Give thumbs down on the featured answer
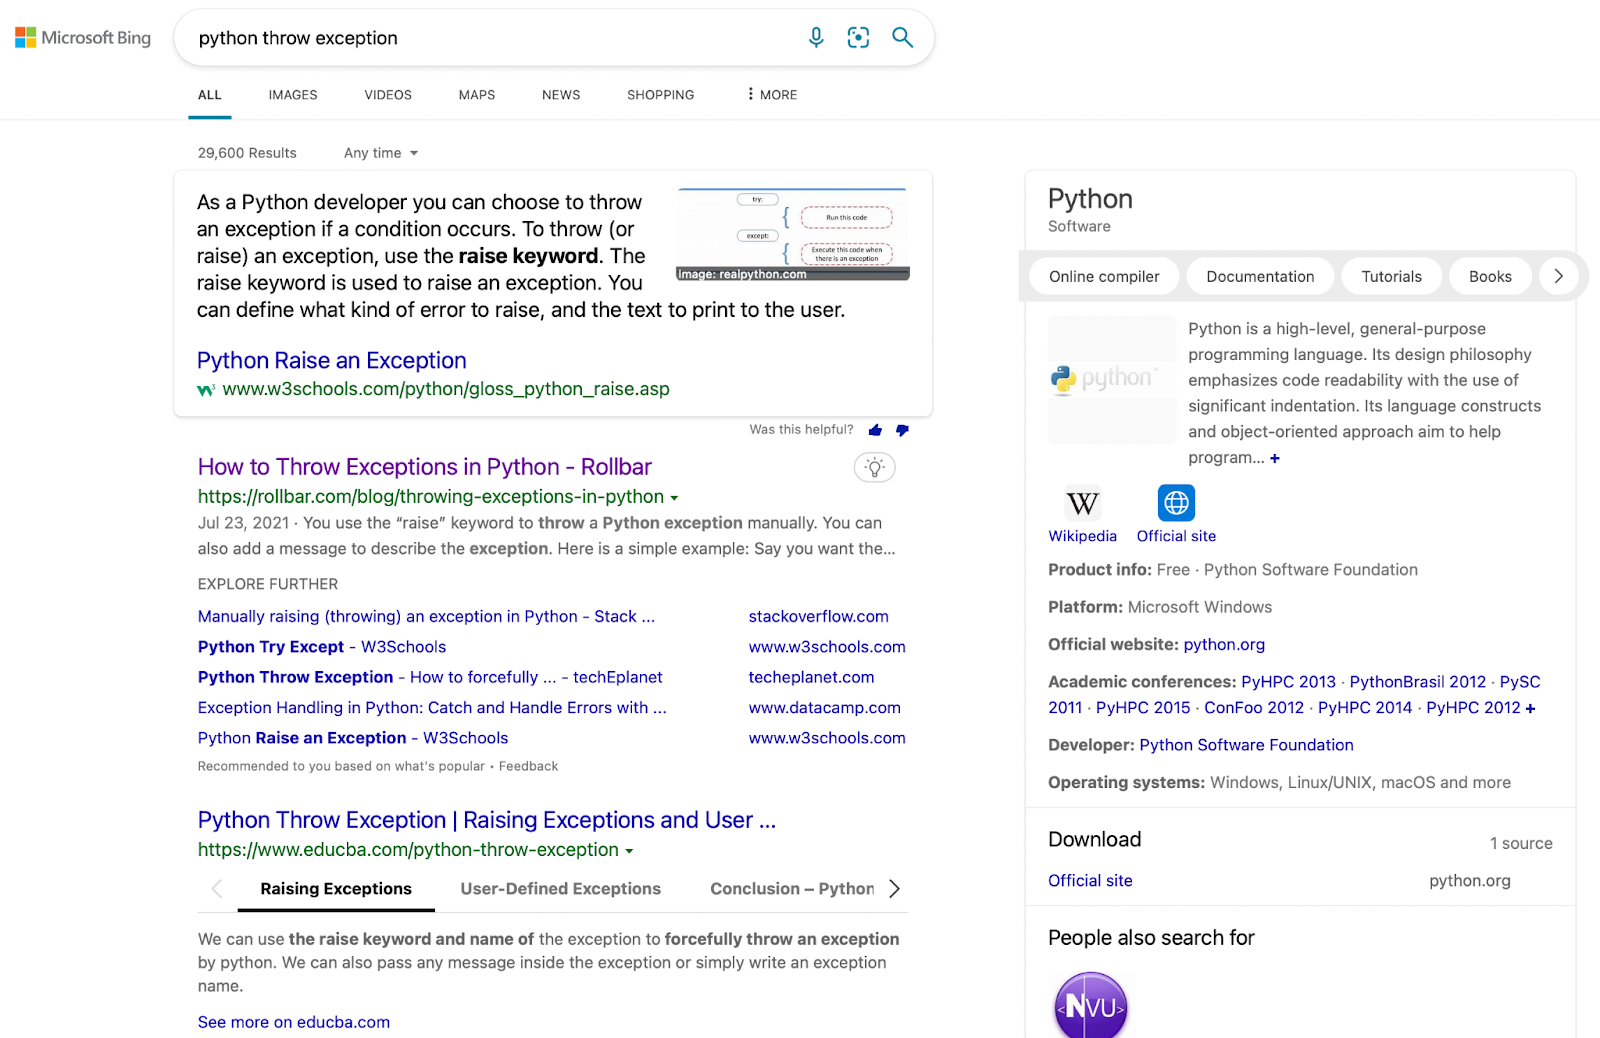 [x=901, y=429]
